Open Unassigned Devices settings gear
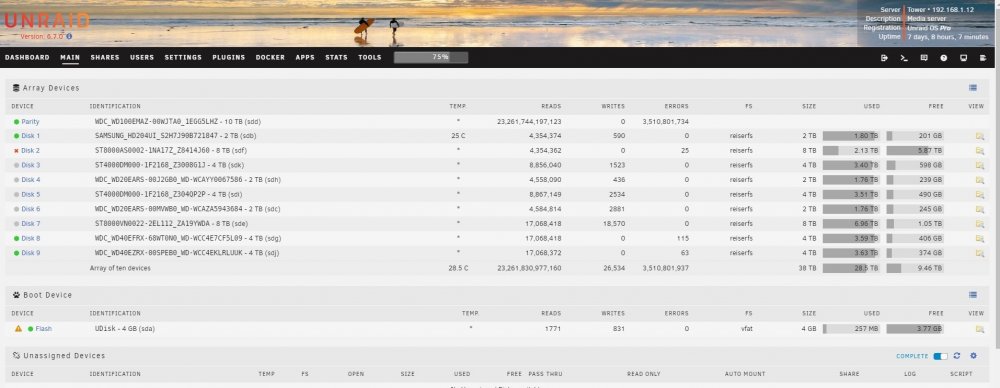Screen dimensions: 1000x388 point(973,356)
